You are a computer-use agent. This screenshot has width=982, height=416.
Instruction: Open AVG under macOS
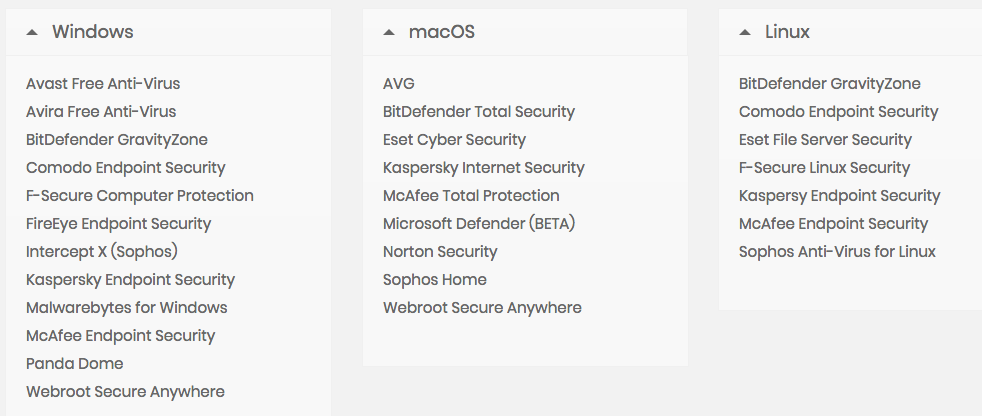[x=398, y=84]
